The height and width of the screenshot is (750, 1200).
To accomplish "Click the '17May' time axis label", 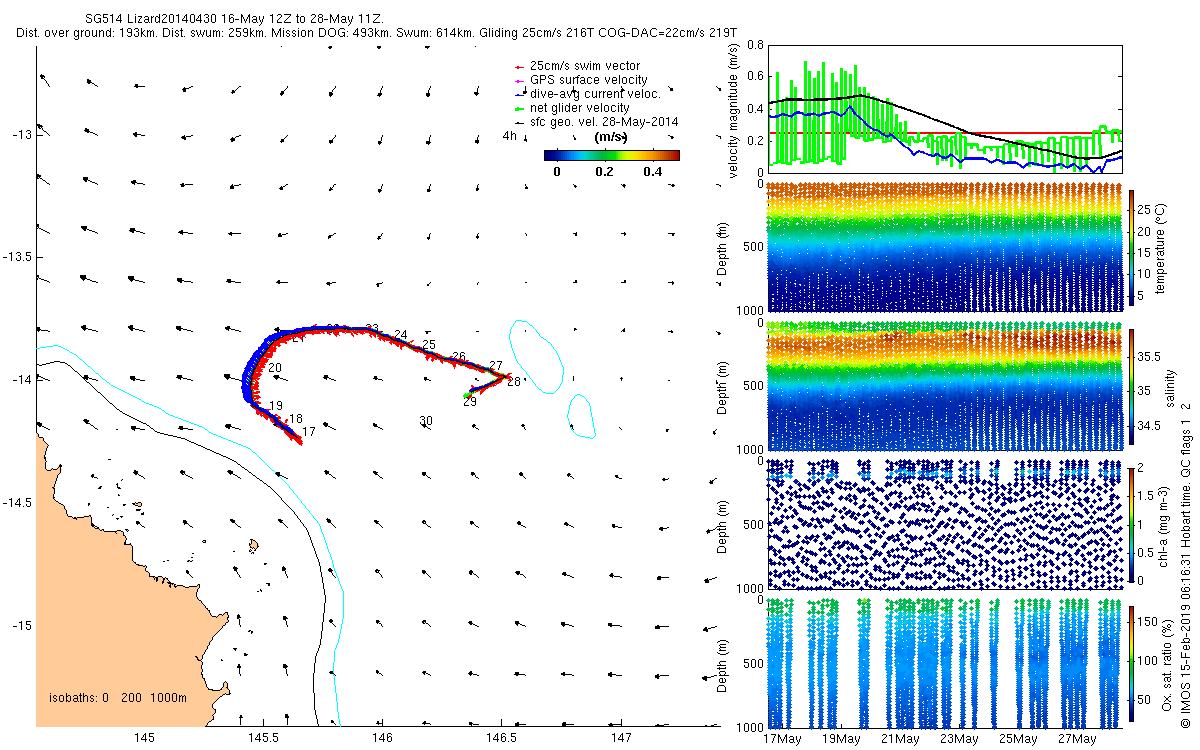I will 782,740.
